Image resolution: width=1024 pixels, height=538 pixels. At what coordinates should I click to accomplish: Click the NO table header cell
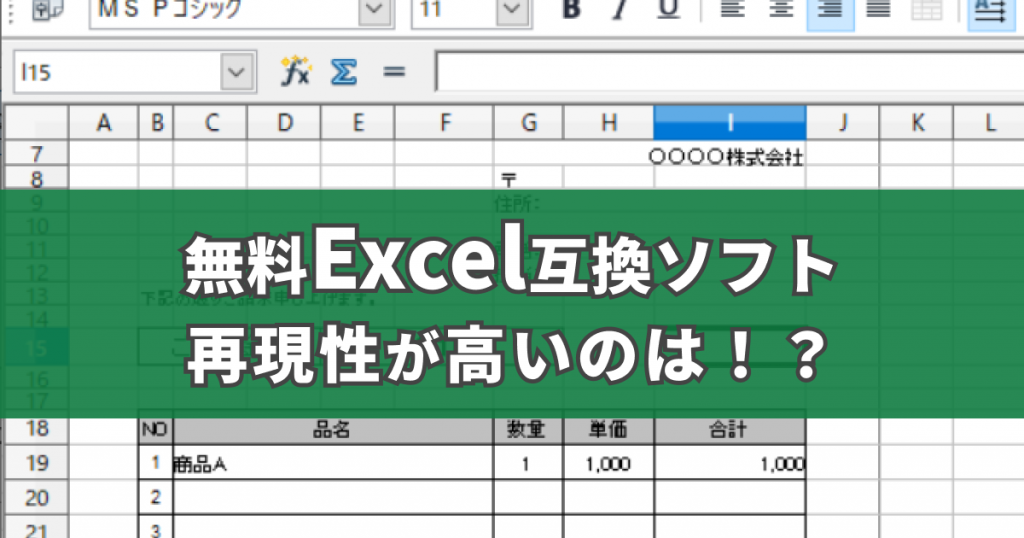click(x=155, y=430)
